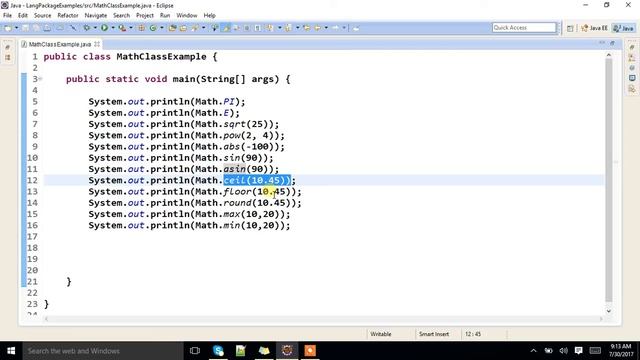Click second icon in right minimized sidebar
The width and height of the screenshot is (640, 360).
(632, 58)
